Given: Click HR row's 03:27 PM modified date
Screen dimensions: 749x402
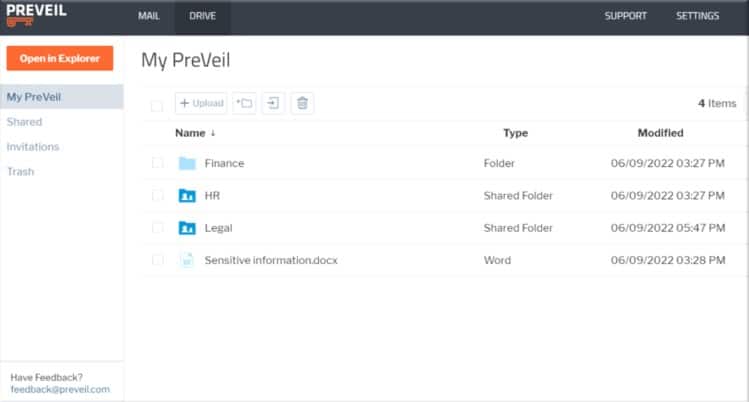Looking at the screenshot, I should (668, 196).
